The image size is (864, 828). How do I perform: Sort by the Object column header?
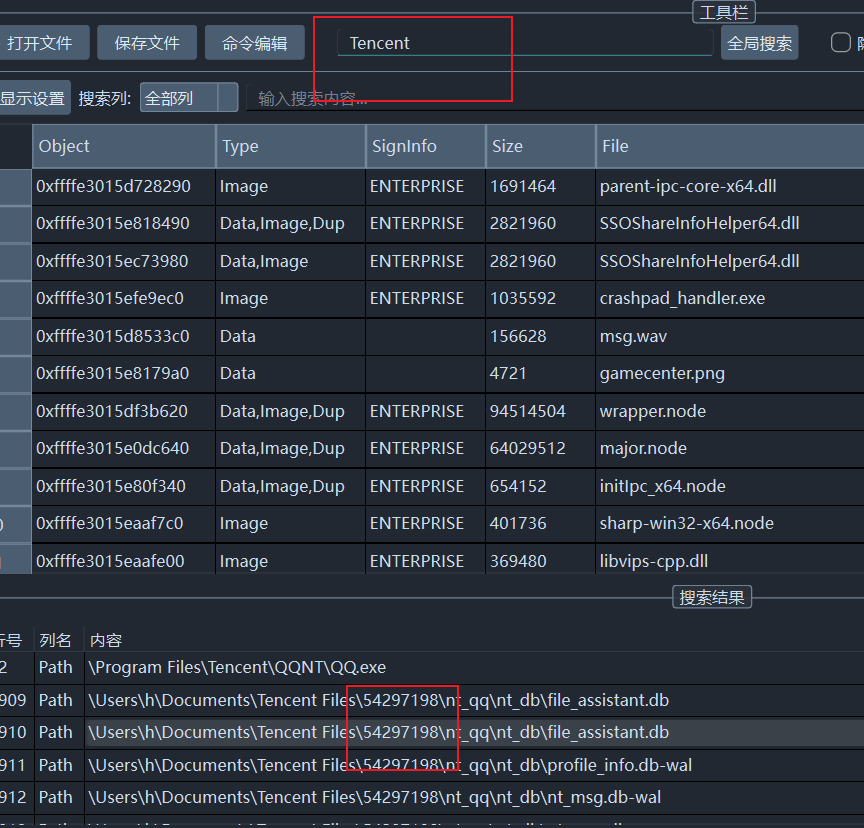coord(123,146)
